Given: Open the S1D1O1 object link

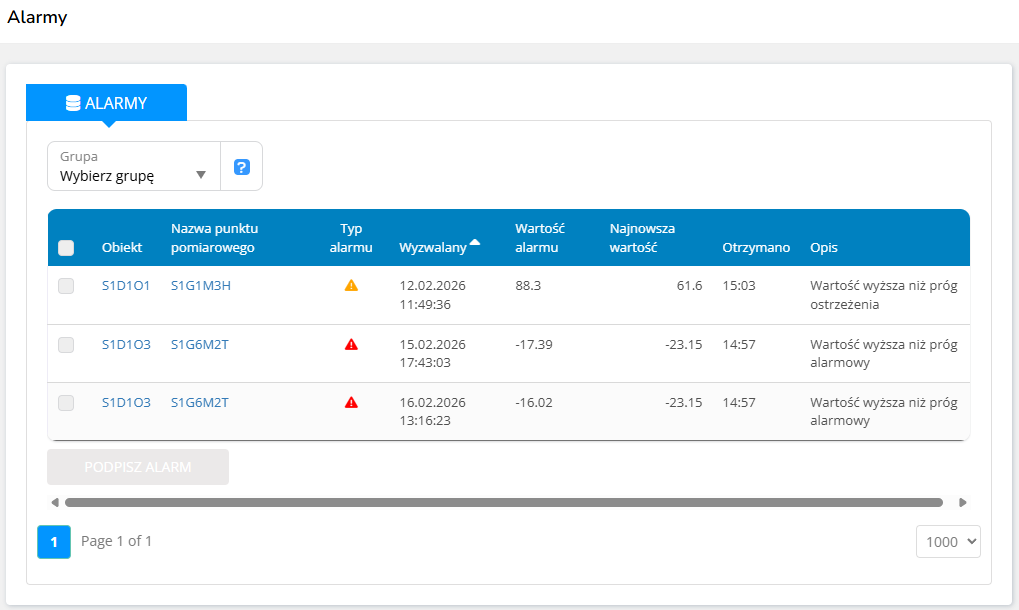Looking at the screenshot, I should [126, 286].
